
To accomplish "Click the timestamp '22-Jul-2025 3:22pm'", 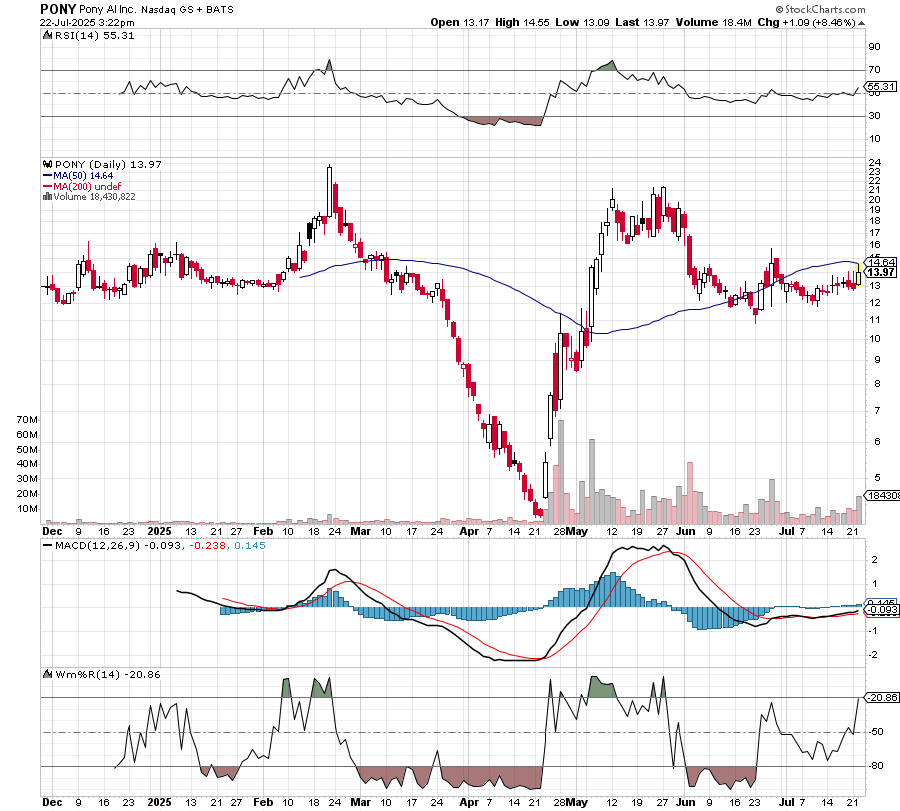I will pyautogui.click(x=87, y=23).
